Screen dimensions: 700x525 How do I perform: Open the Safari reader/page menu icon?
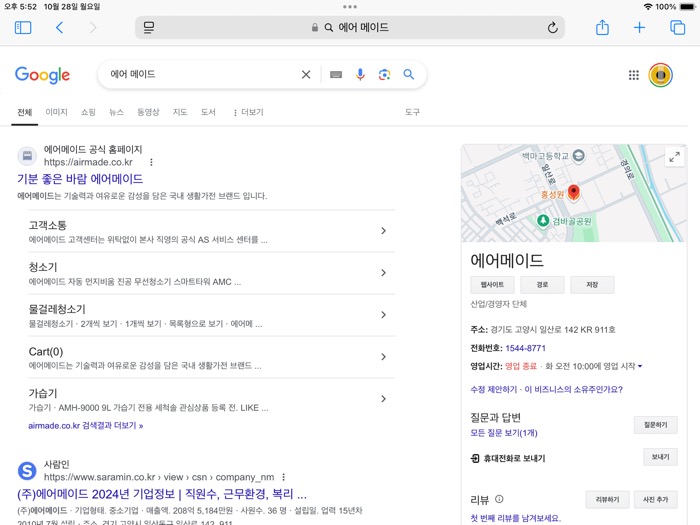pos(149,28)
